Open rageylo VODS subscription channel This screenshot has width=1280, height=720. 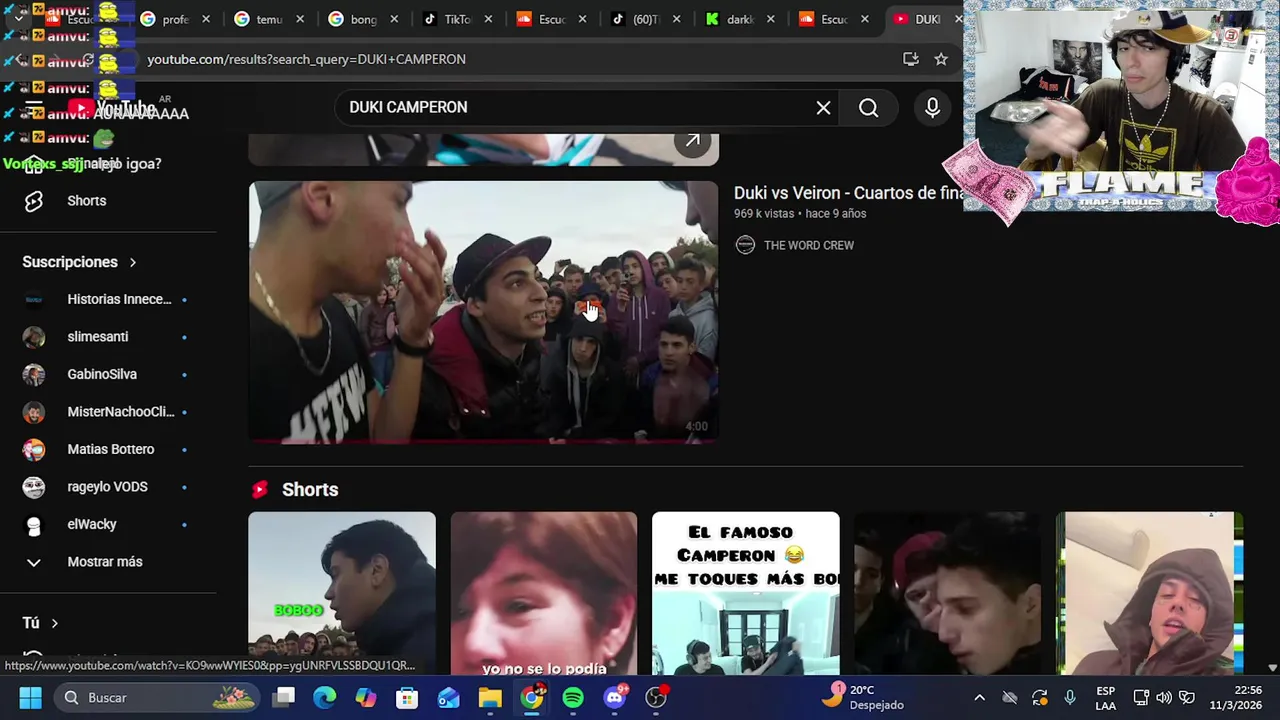[108, 487]
